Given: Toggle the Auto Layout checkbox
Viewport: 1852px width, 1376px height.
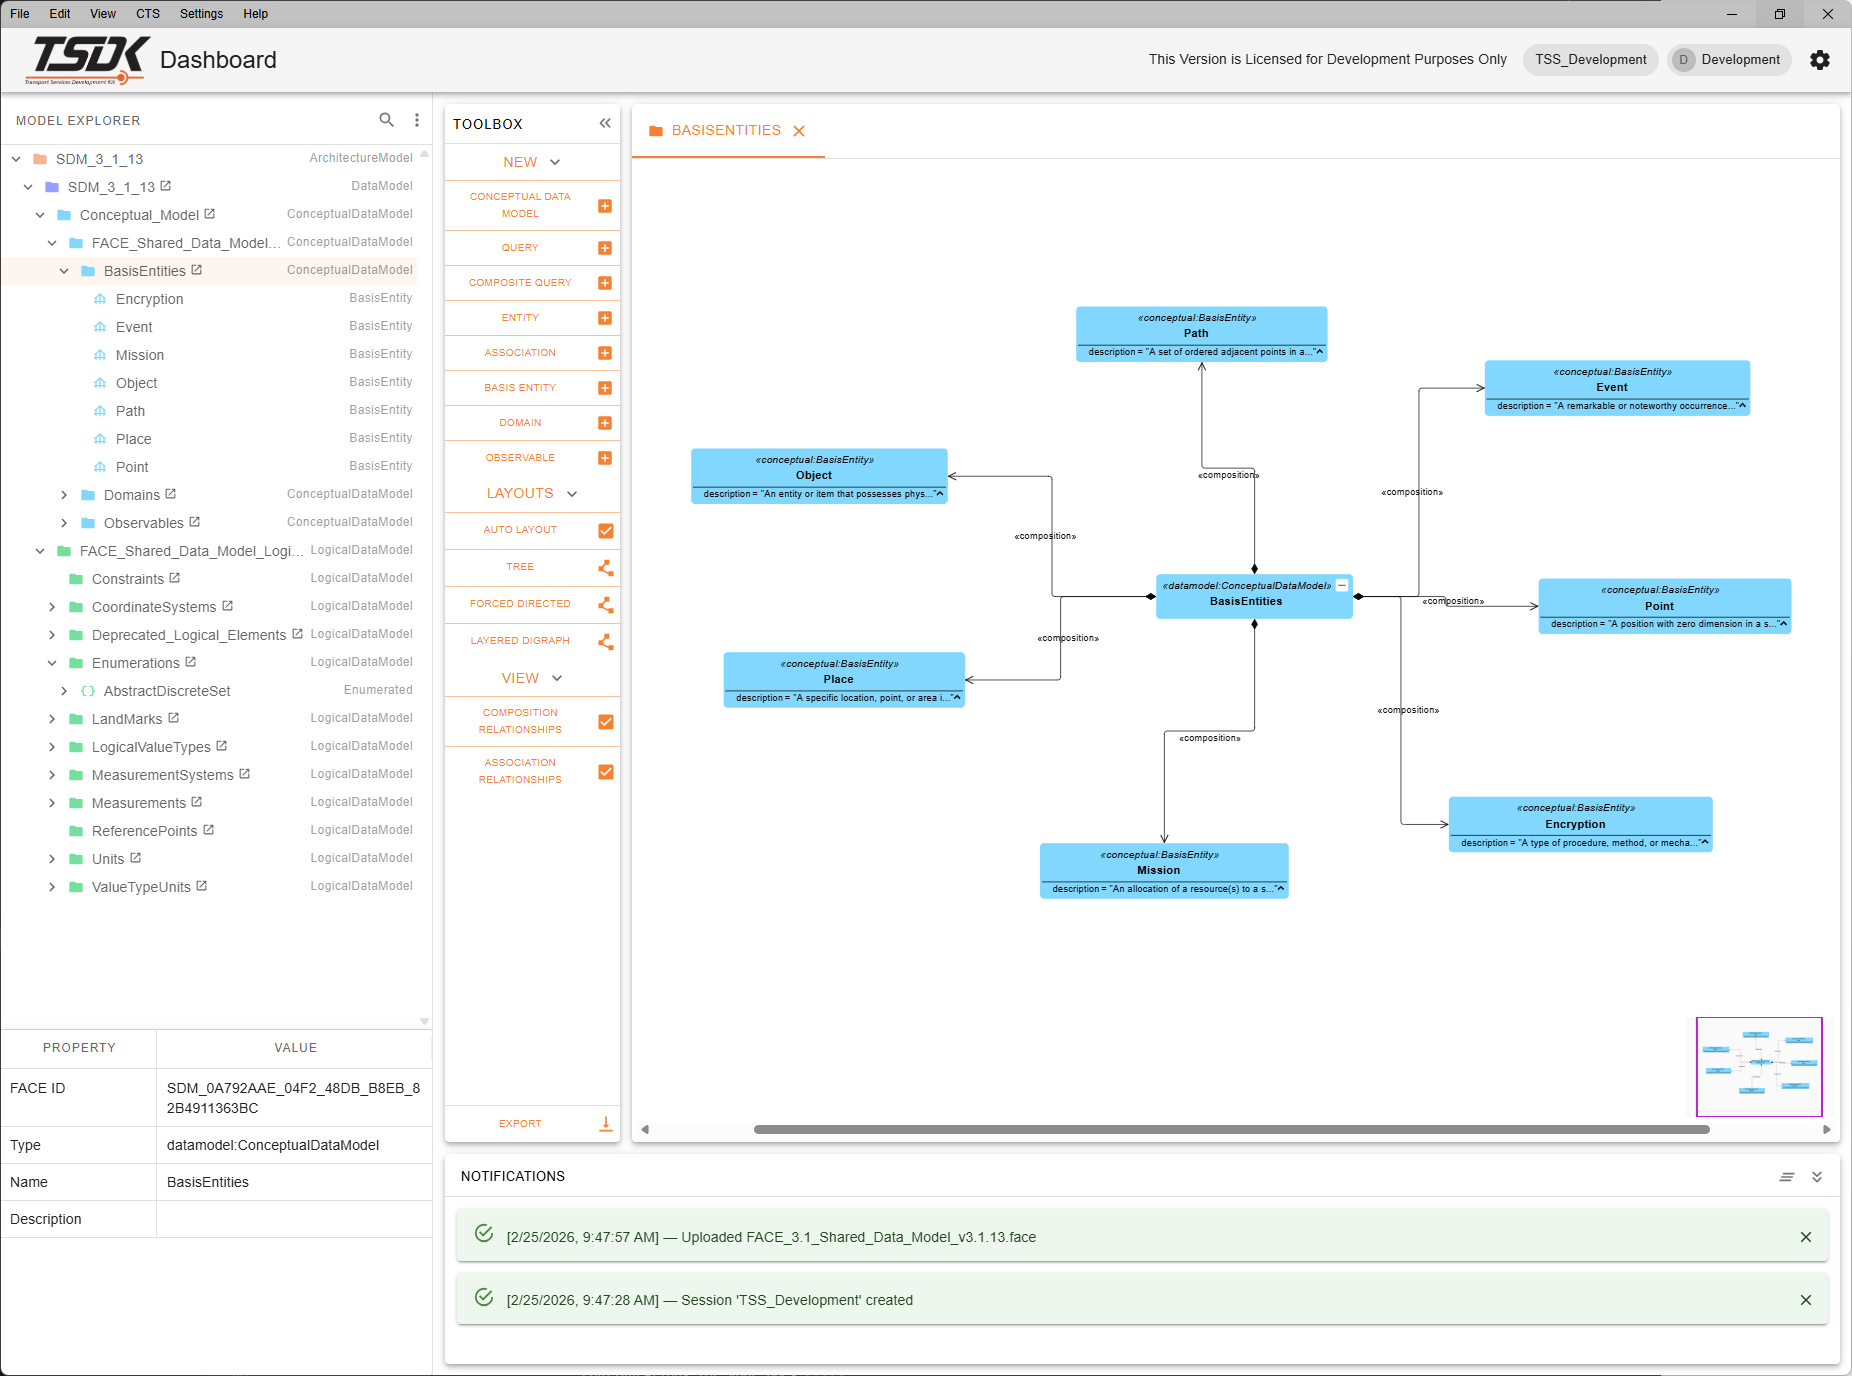Looking at the screenshot, I should [x=605, y=531].
